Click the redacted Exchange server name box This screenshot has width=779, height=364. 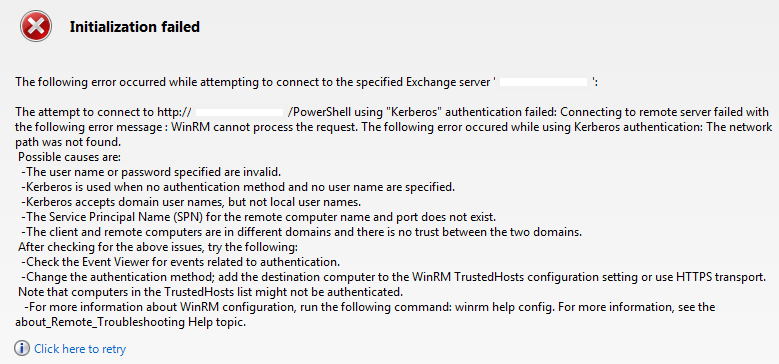544,82
